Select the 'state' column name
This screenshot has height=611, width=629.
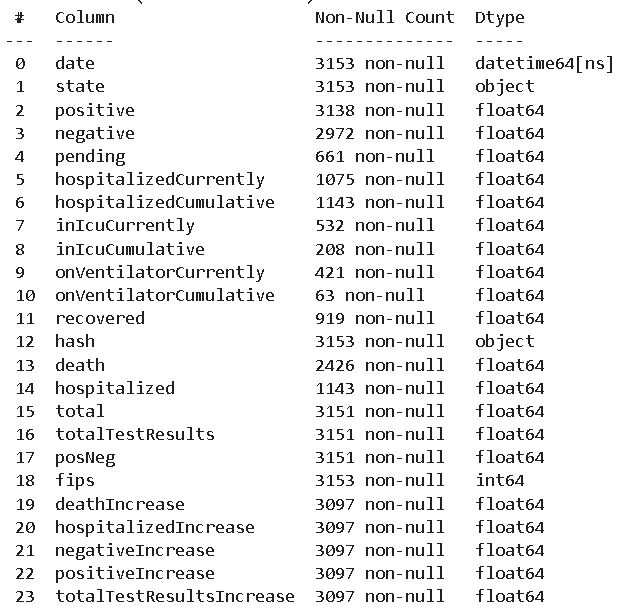pyautogui.click(x=80, y=87)
